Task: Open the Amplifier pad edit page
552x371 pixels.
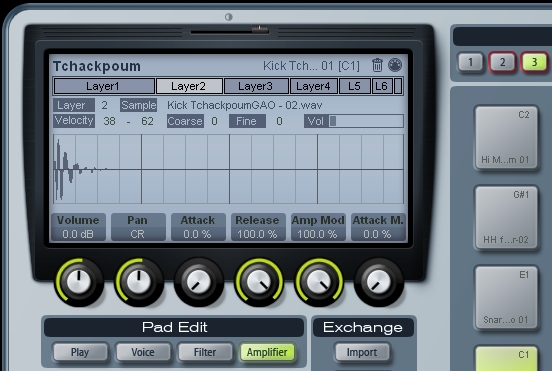Action: tap(267, 352)
